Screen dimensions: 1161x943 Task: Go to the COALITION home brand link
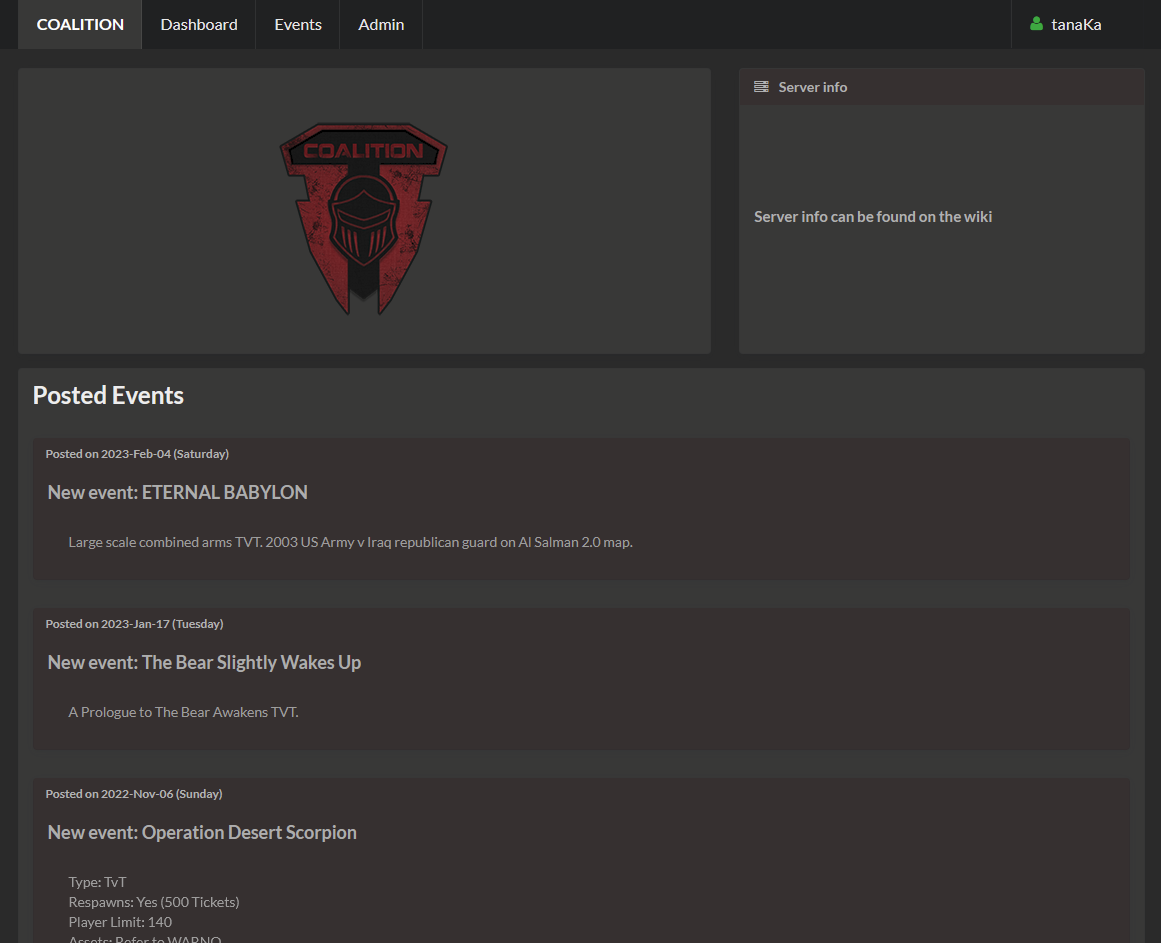pos(80,24)
